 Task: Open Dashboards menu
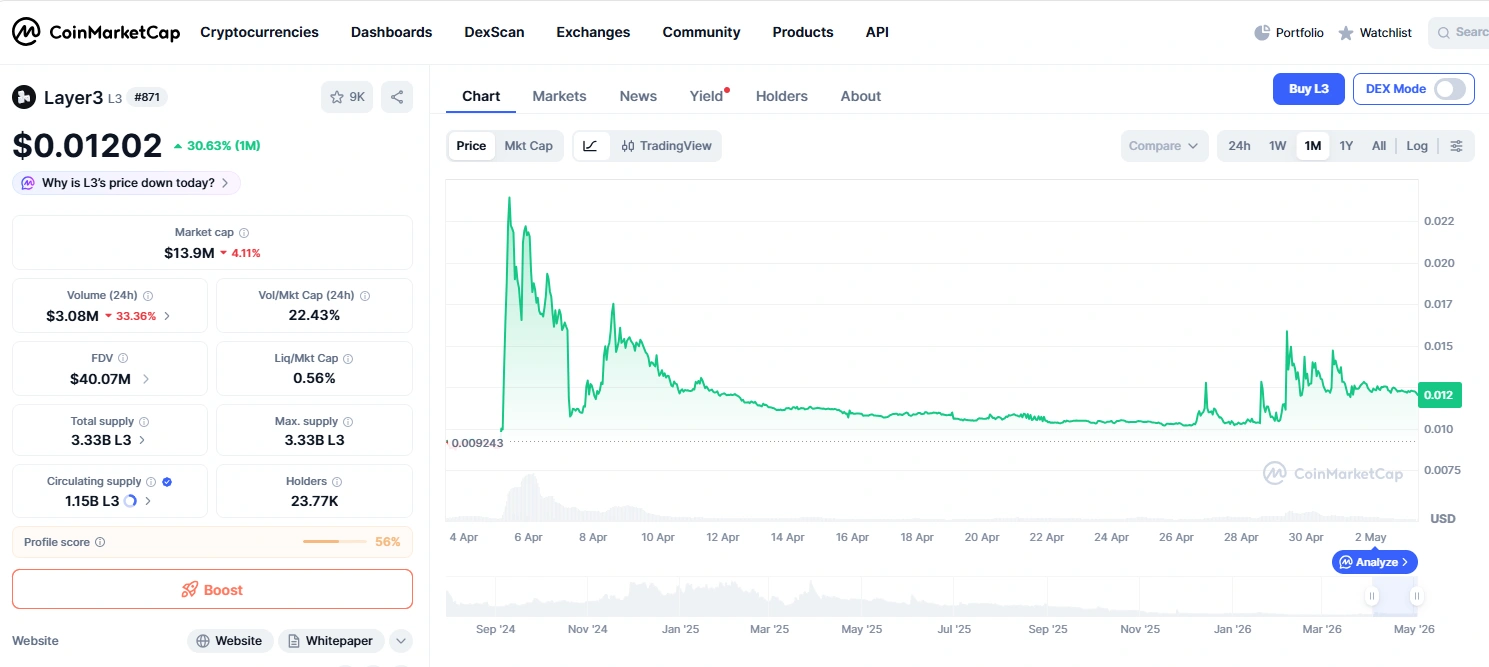[391, 32]
